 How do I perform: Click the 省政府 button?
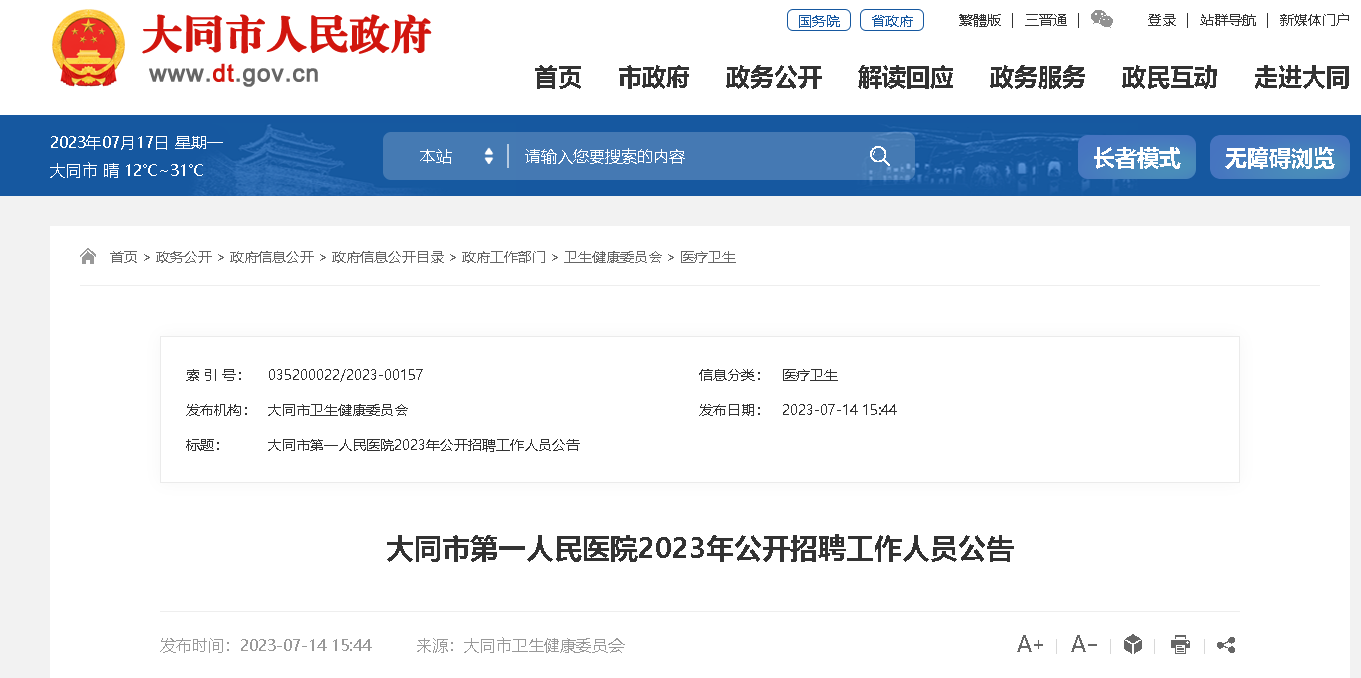(x=892, y=20)
